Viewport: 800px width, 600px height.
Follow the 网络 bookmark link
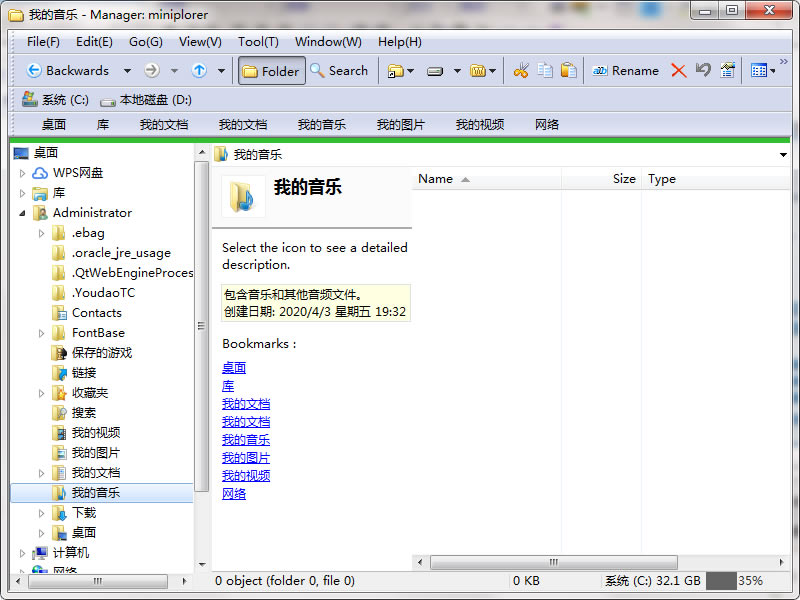[x=234, y=493]
